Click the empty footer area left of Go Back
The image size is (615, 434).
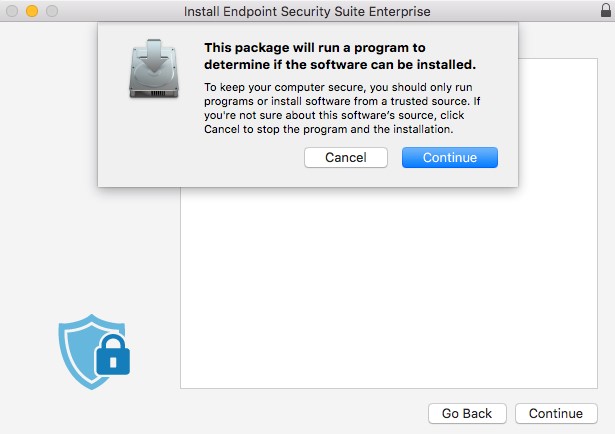(x=250, y=413)
